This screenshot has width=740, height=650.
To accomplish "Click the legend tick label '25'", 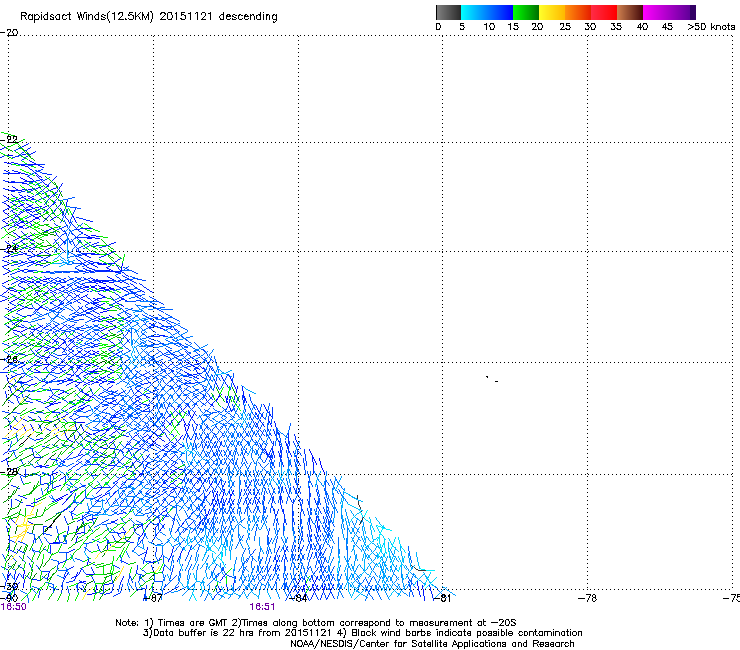I will tap(565, 27).
